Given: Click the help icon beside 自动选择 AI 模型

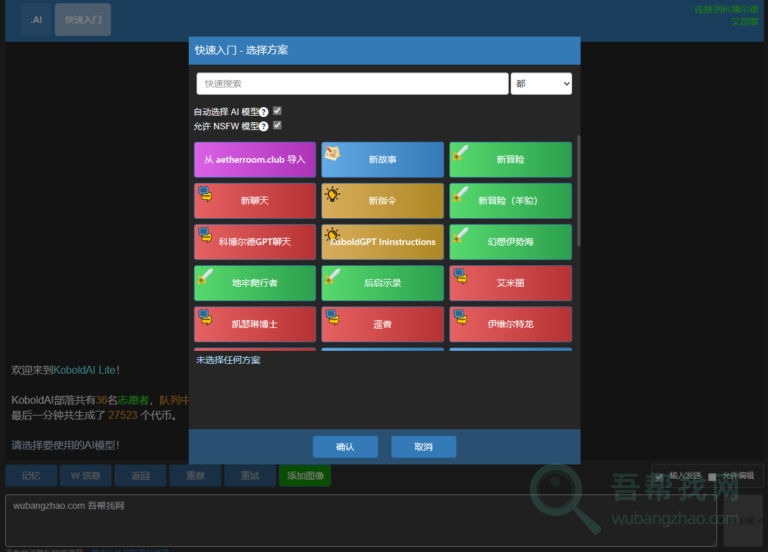Looking at the screenshot, I should pyautogui.click(x=264, y=112).
